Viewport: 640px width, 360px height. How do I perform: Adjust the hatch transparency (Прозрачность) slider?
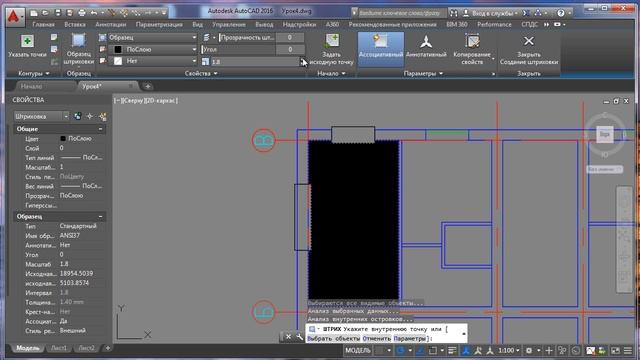coord(247,38)
